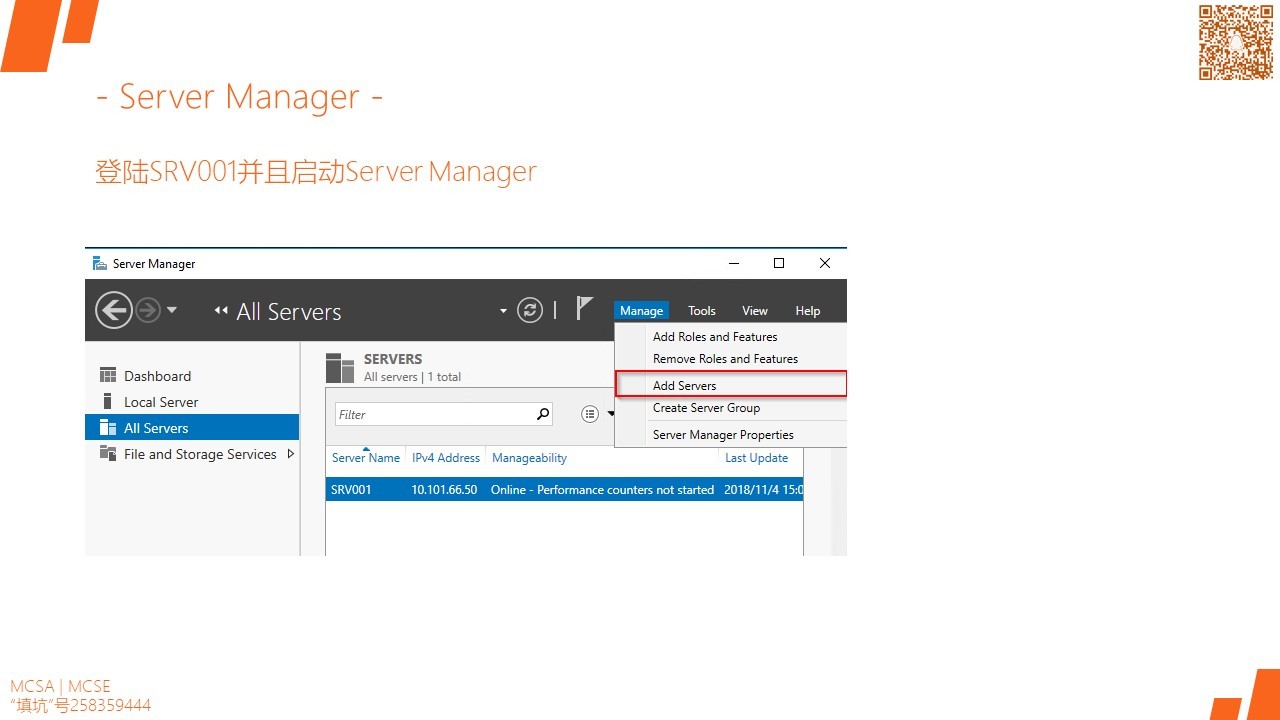
Task: Open the Tools menu
Action: [702, 311]
